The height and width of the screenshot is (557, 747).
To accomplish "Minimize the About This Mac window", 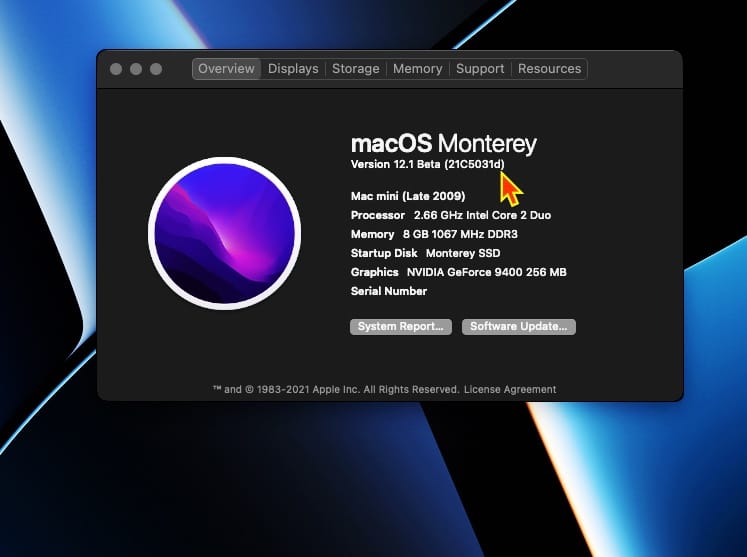I will (136, 69).
